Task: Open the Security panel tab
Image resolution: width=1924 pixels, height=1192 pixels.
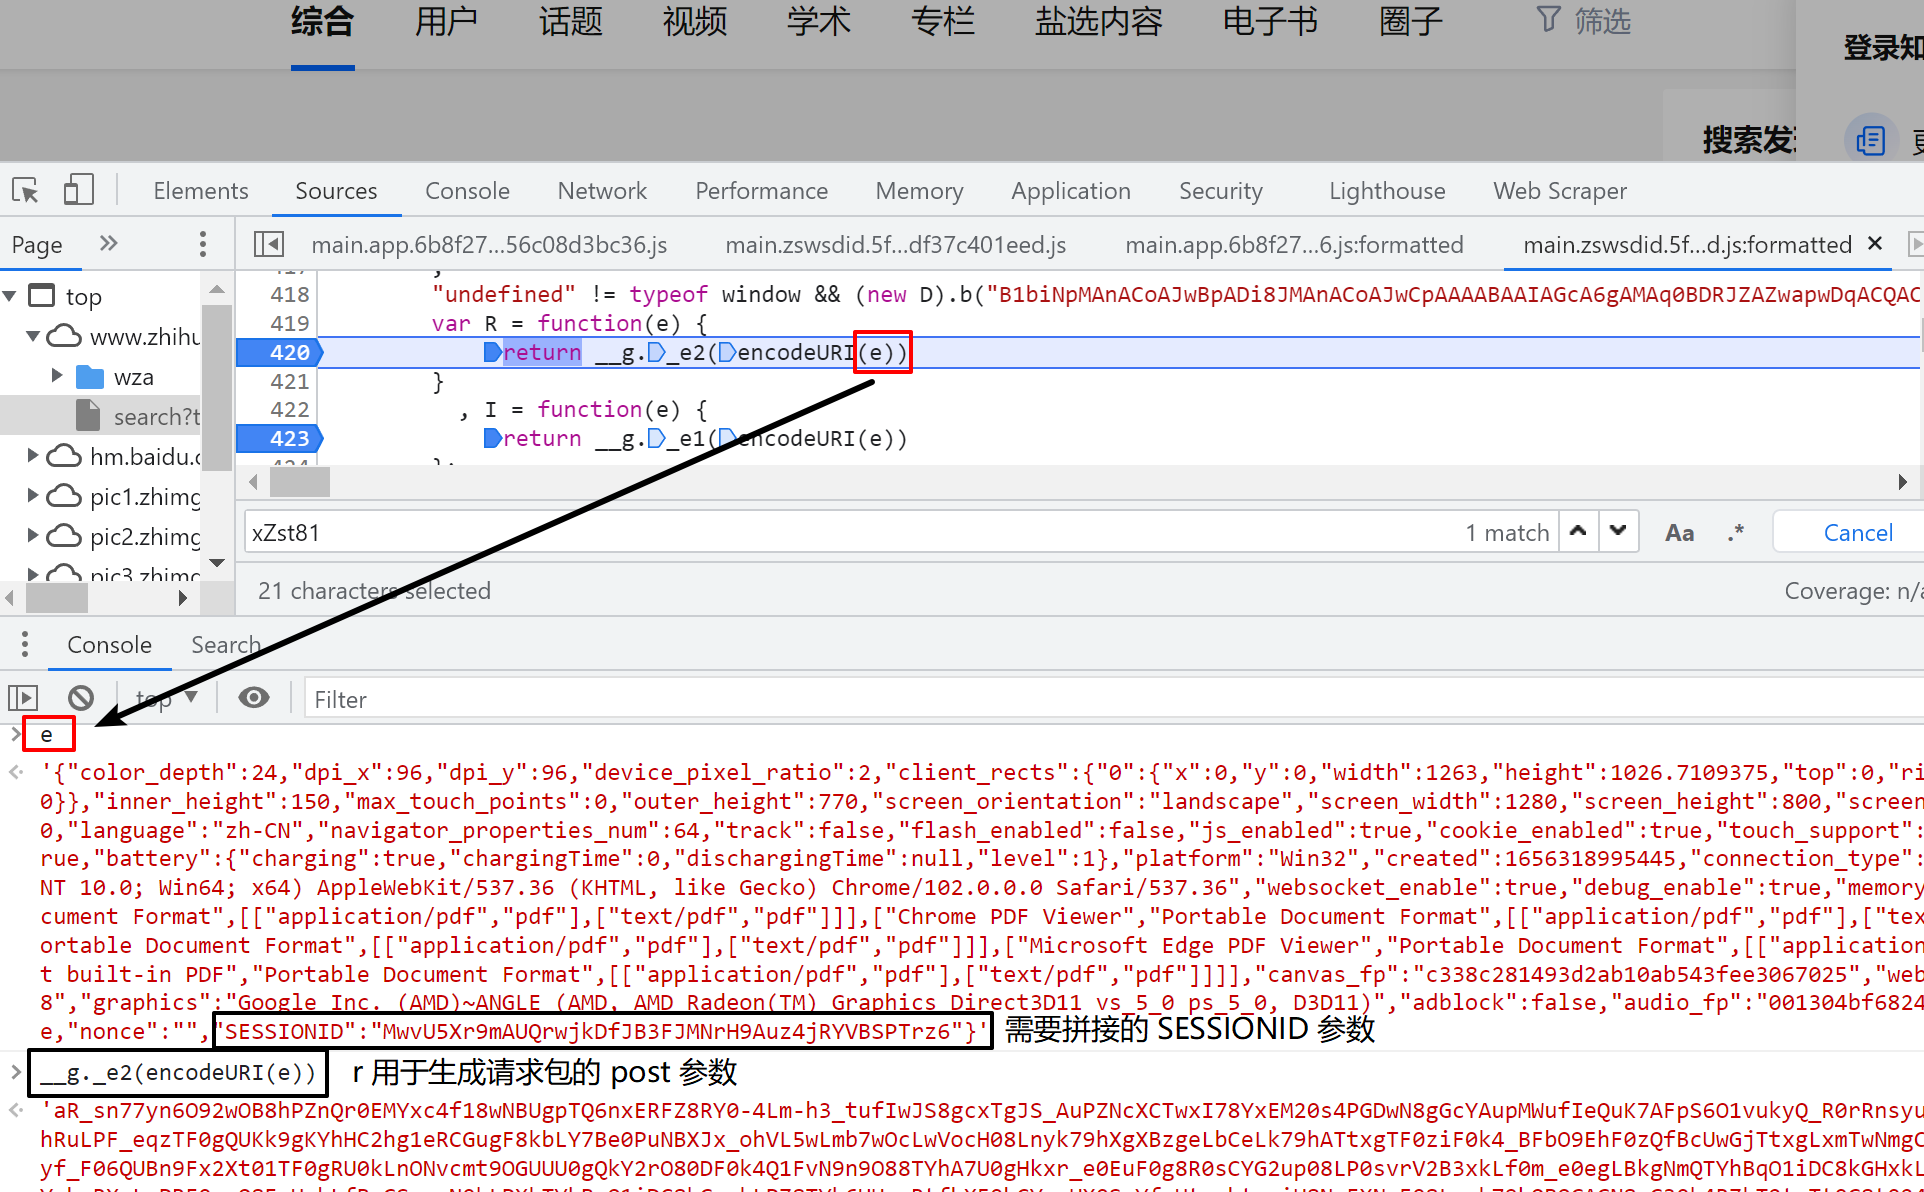Action: click(x=1220, y=191)
